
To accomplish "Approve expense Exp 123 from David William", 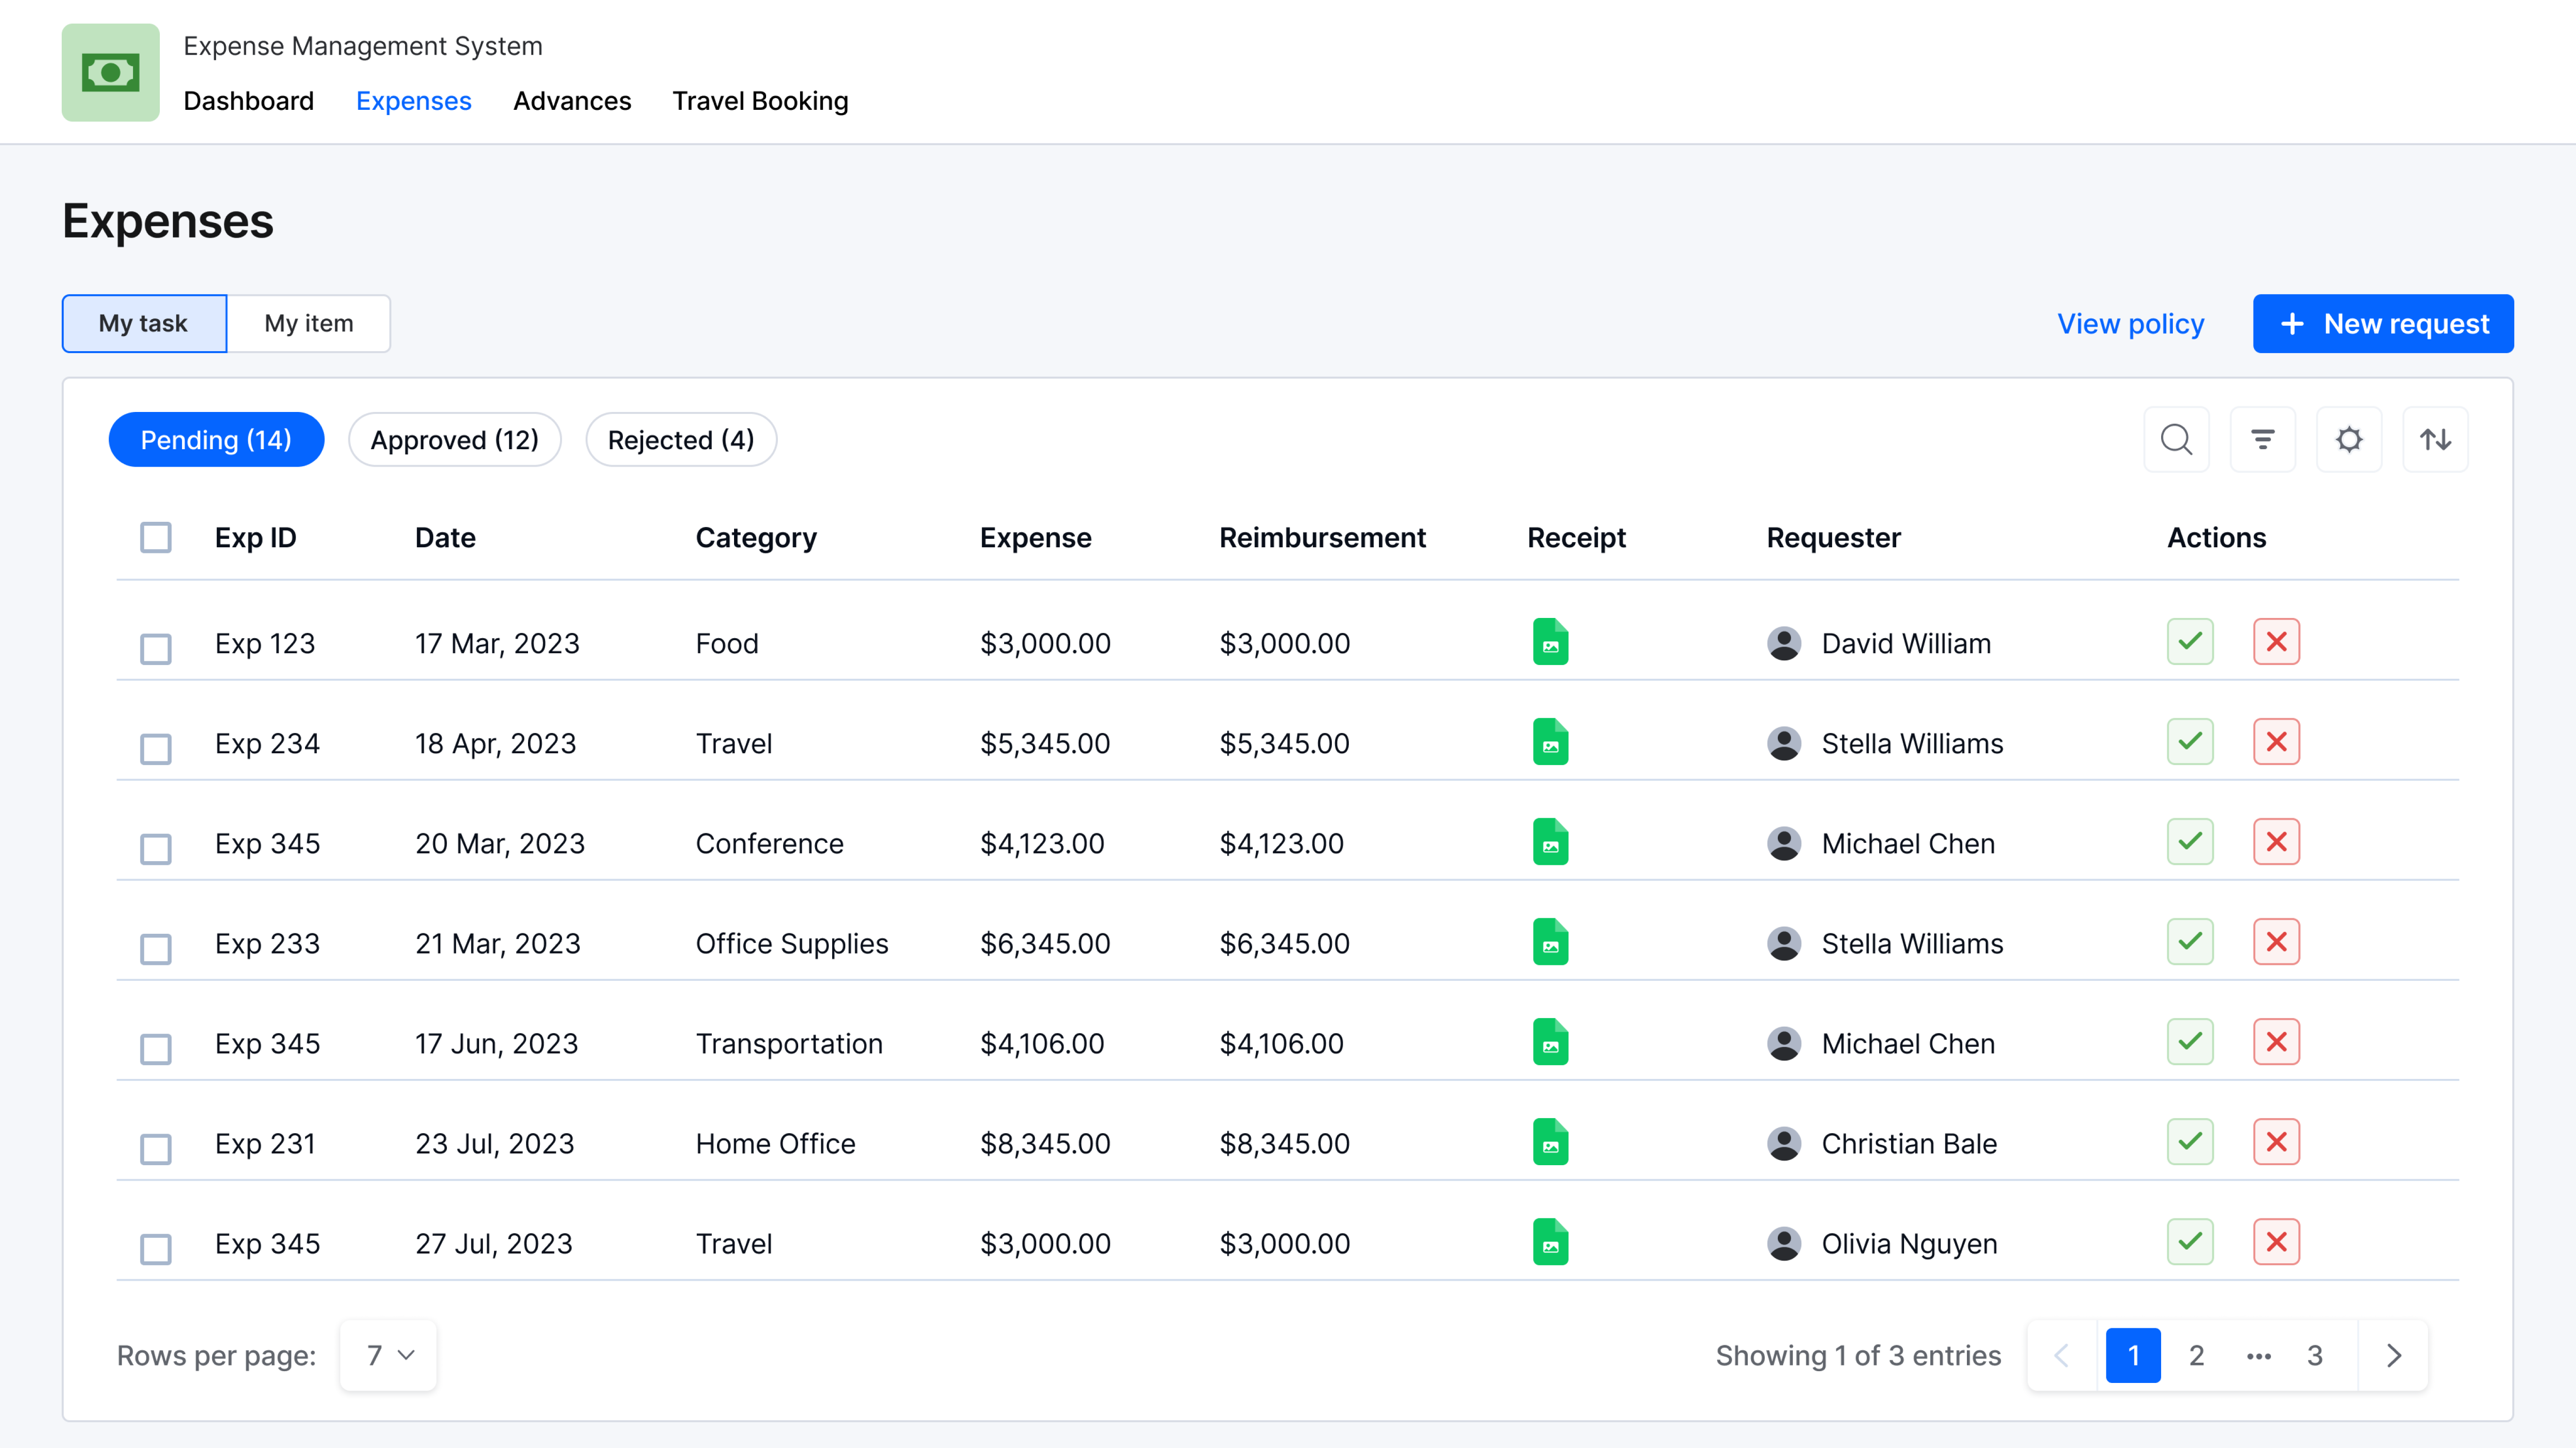I will point(2190,642).
